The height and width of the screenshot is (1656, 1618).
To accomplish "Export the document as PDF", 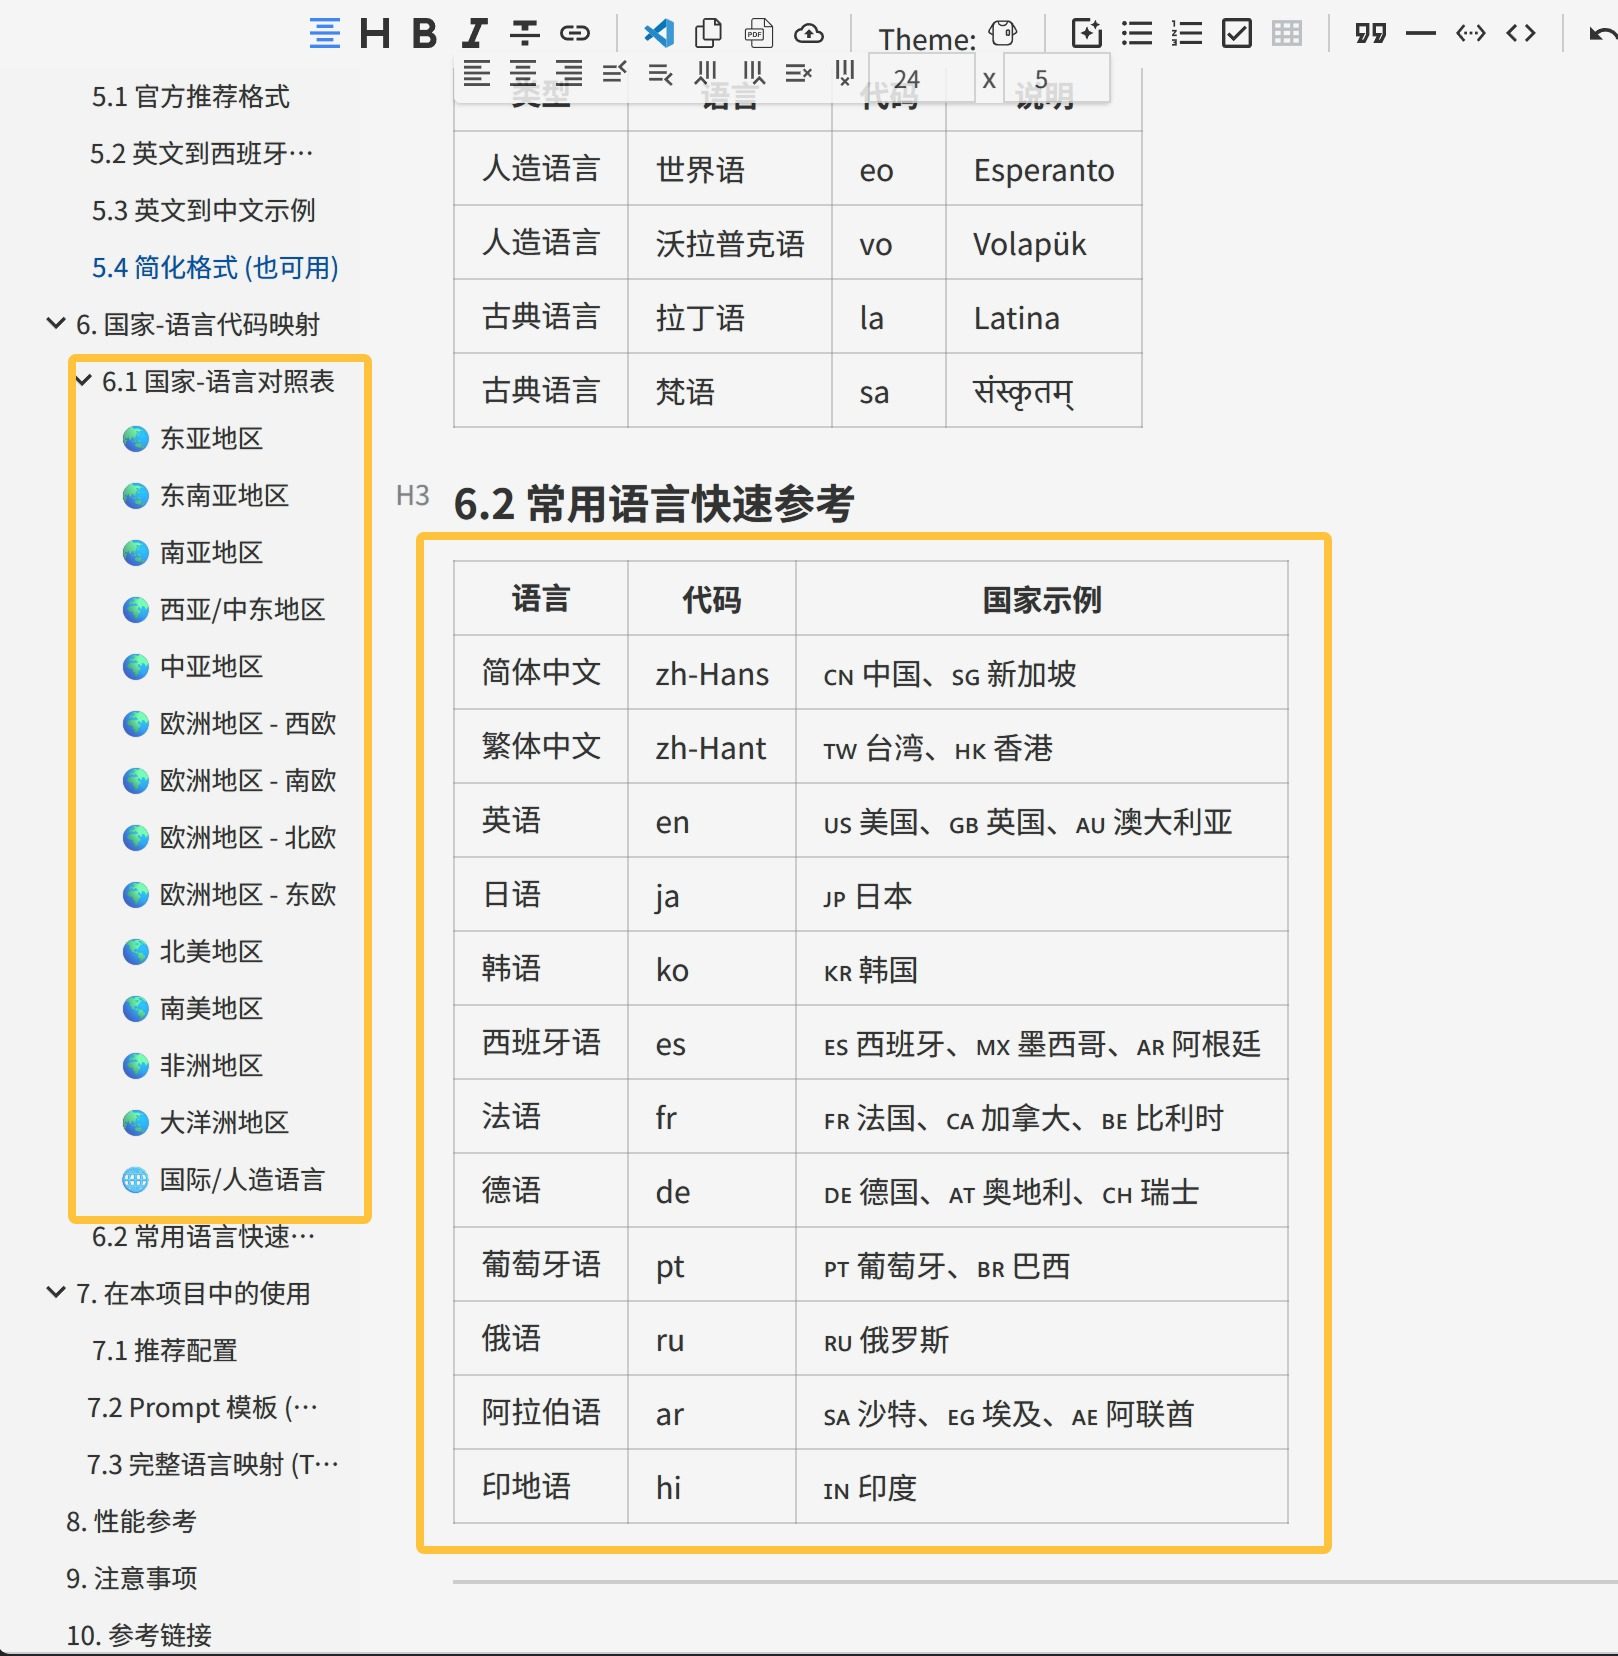I will click(x=758, y=34).
